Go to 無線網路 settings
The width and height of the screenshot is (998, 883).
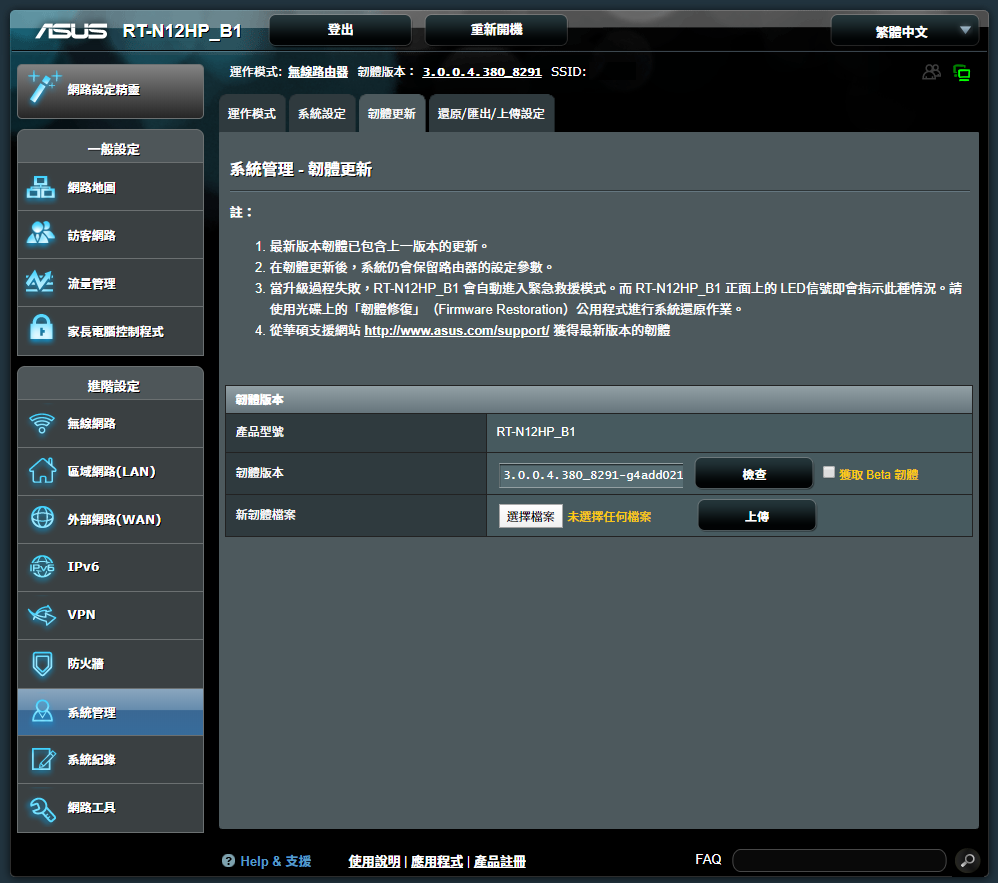tap(111, 423)
